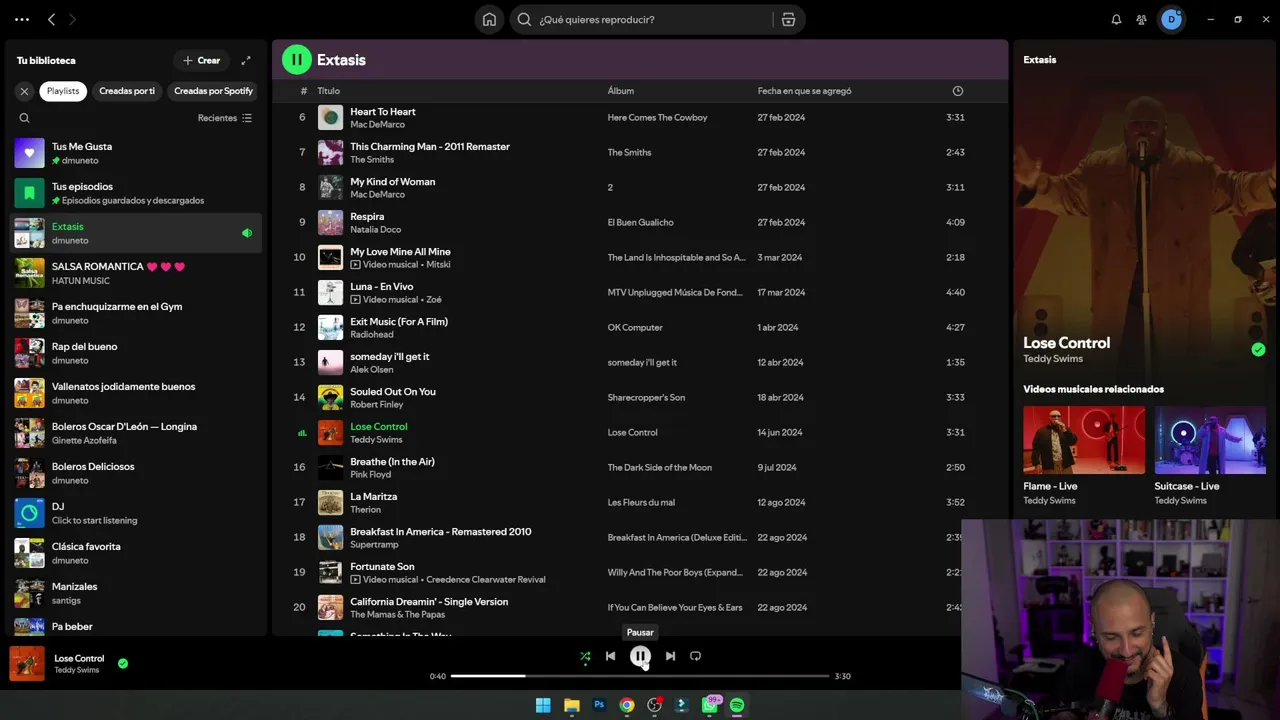Show the friends activity icon
This screenshot has height=720, width=1280.
[1141, 19]
